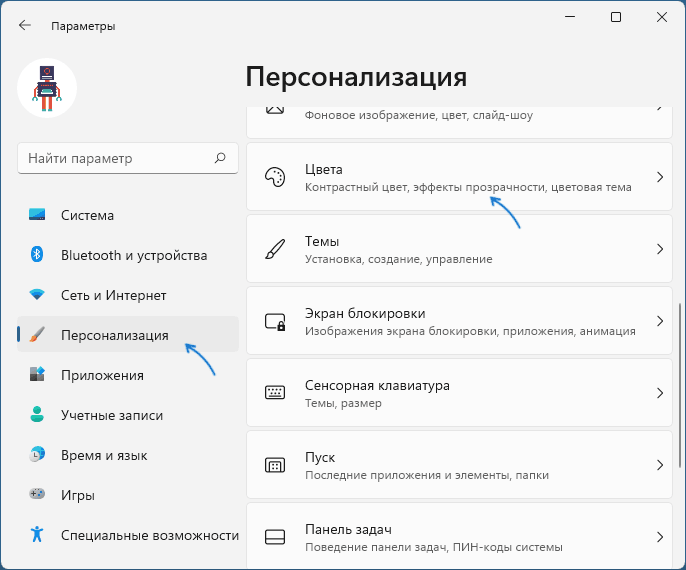Expand Сенсорная клавиатура via chevron
This screenshot has height=570, width=686.
coord(660,393)
